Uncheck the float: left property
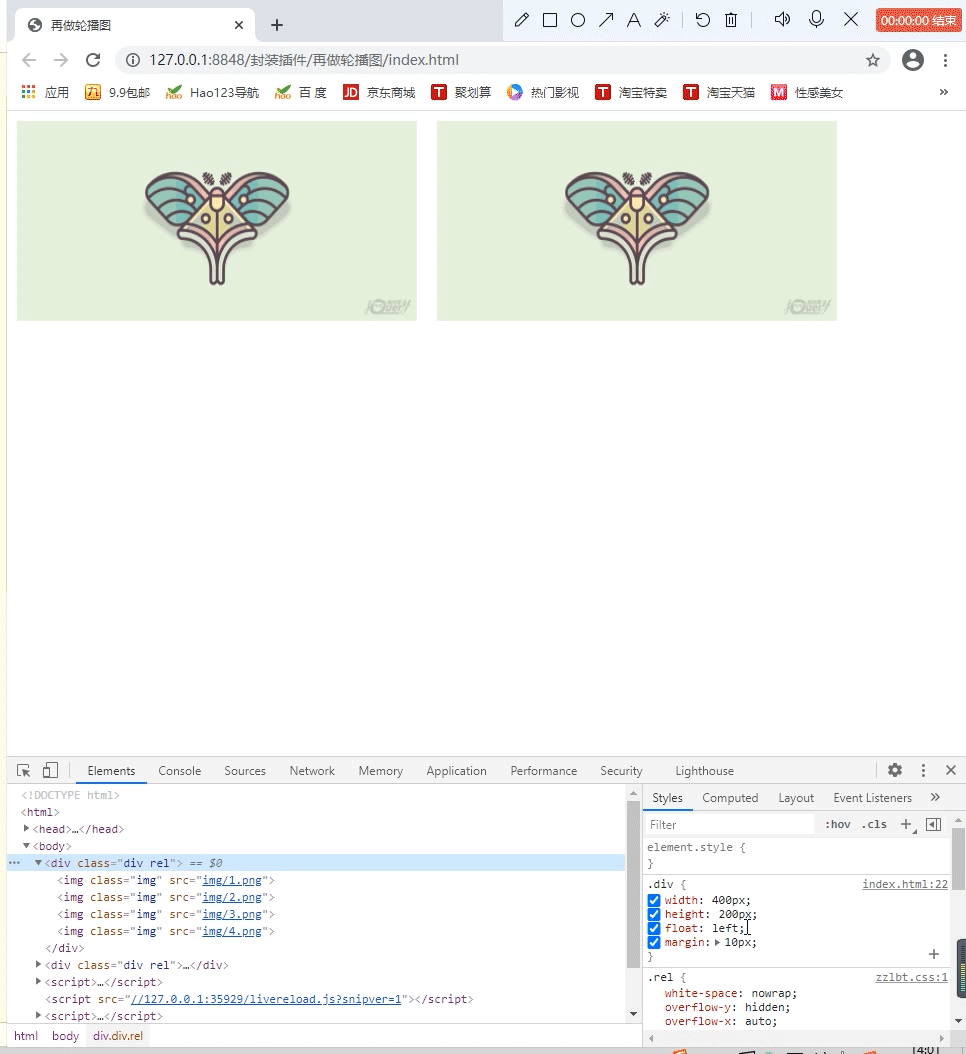Viewport: 966px width, 1054px height. [x=654, y=928]
